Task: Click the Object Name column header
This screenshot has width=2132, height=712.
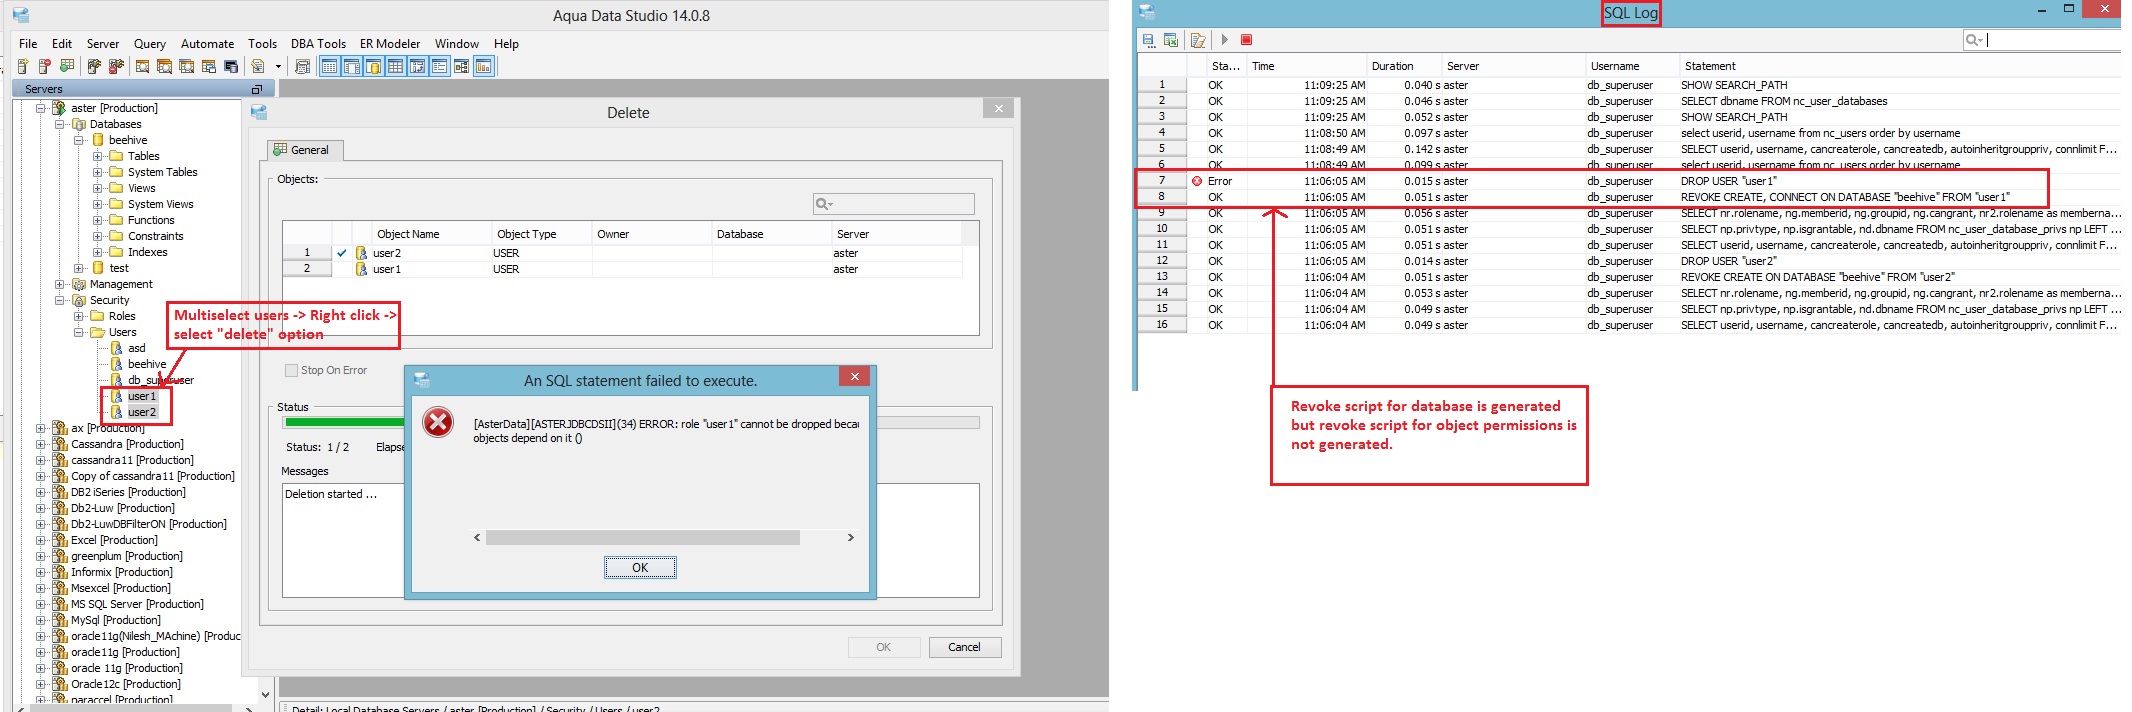Action: 431,234
